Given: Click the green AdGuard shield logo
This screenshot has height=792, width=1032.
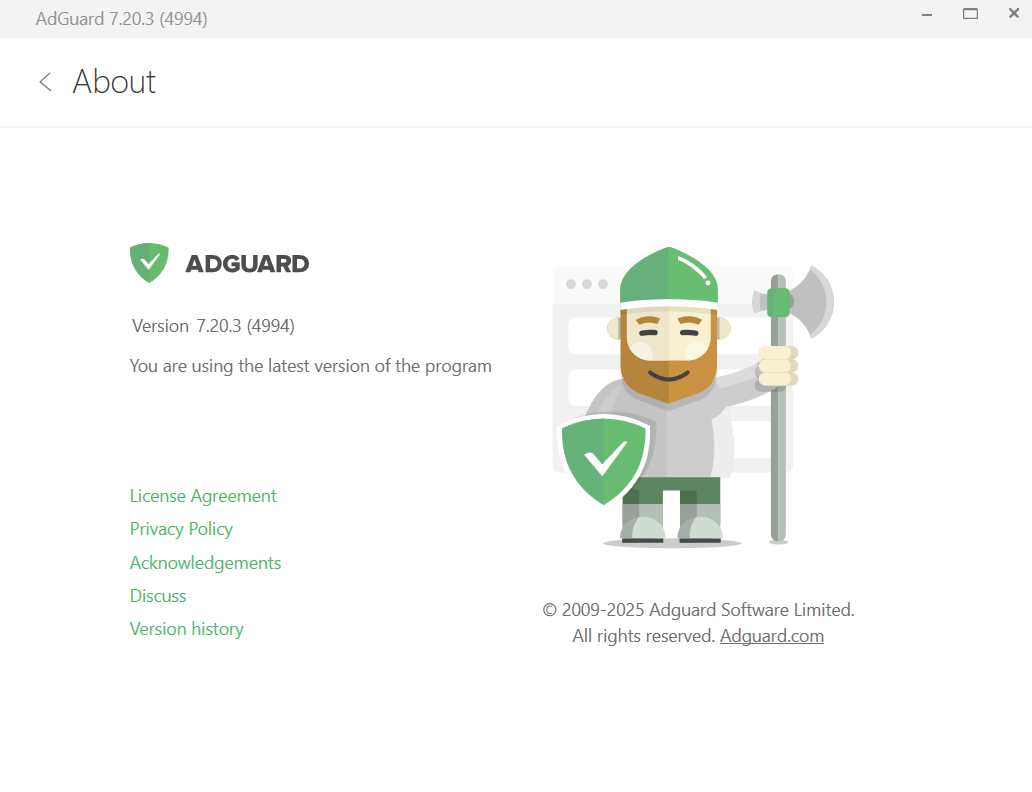Looking at the screenshot, I should (149, 263).
